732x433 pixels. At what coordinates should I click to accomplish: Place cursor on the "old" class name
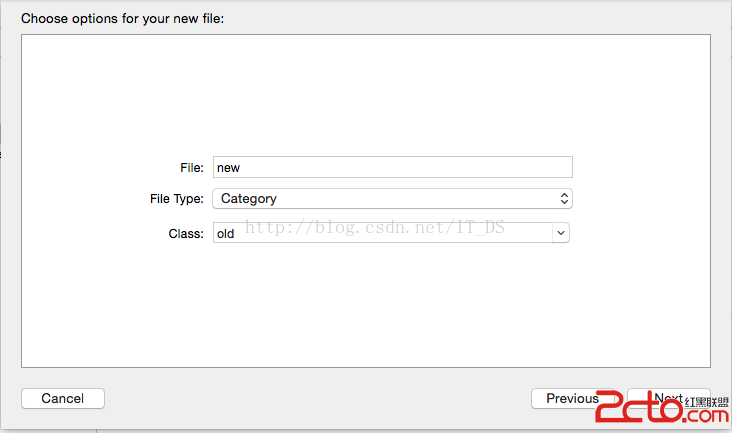tap(226, 234)
